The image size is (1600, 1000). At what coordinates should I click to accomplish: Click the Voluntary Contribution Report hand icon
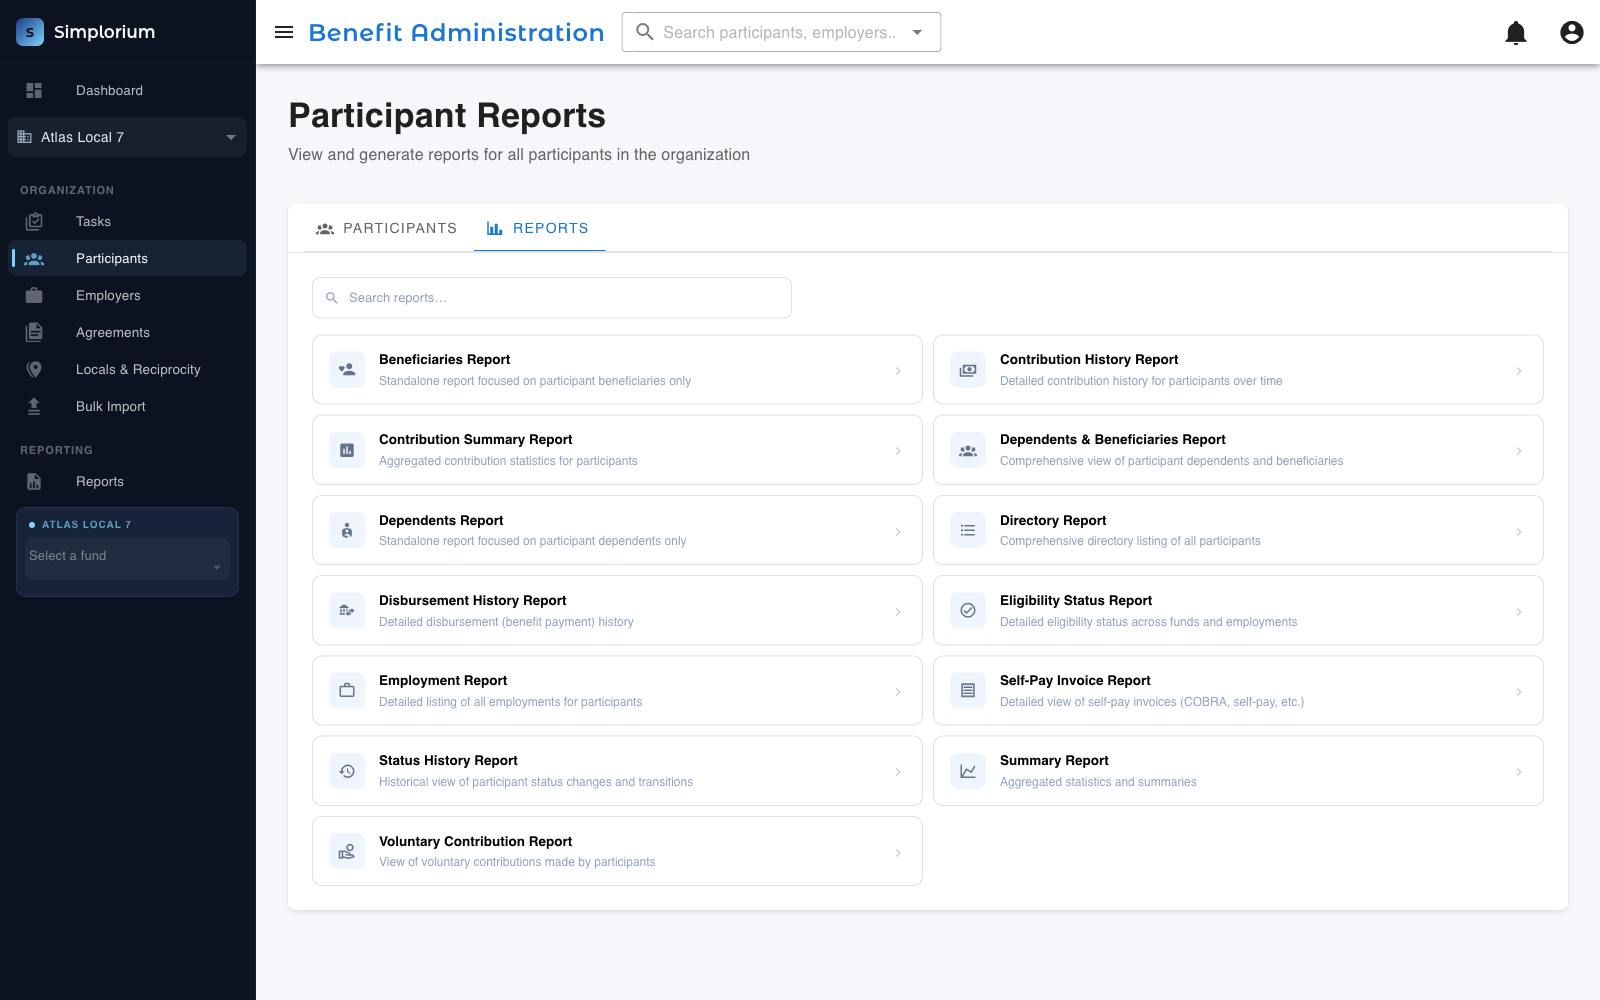tap(347, 851)
